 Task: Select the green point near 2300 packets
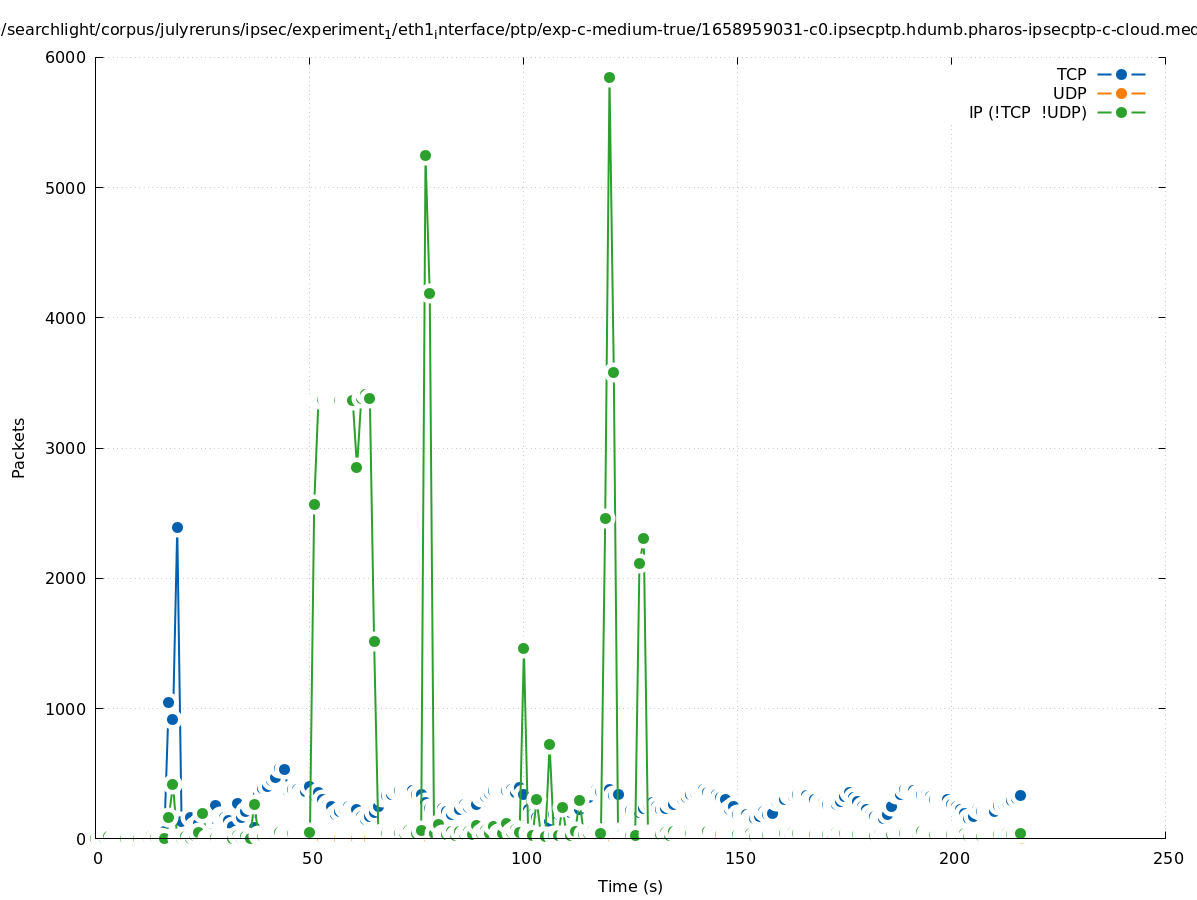tap(643, 538)
